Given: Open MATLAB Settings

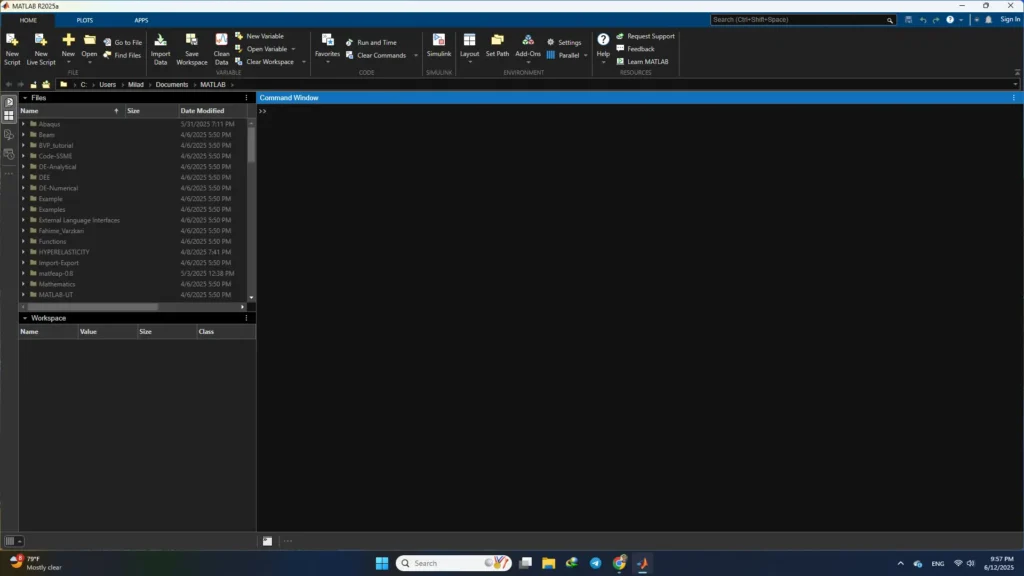Looking at the screenshot, I should (x=564, y=42).
